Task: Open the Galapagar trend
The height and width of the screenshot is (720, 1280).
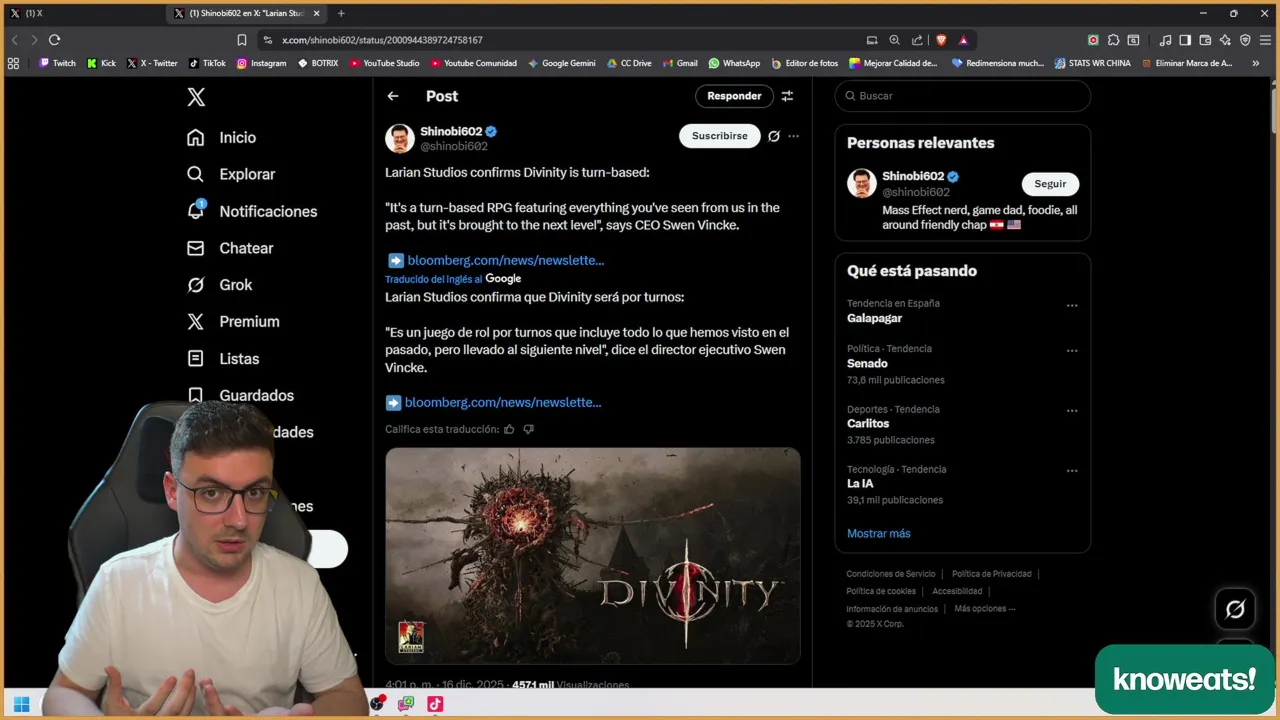Action: 874,318
